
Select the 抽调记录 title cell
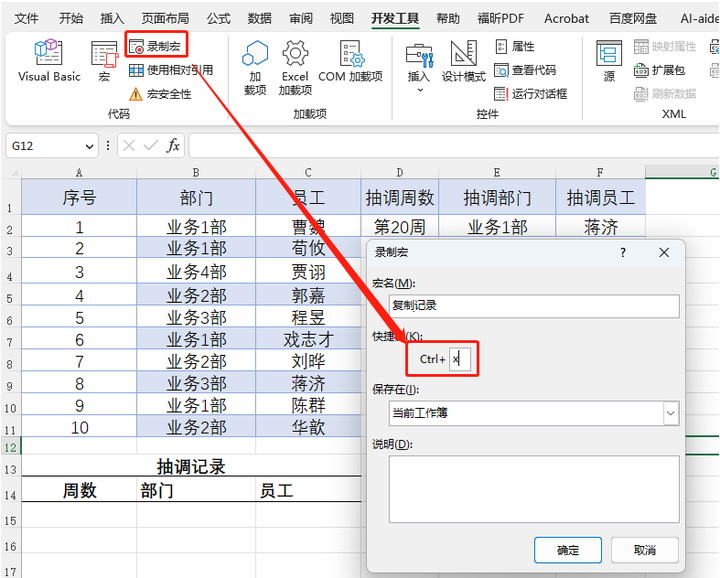pyautogui.click(x=191, y=466)
